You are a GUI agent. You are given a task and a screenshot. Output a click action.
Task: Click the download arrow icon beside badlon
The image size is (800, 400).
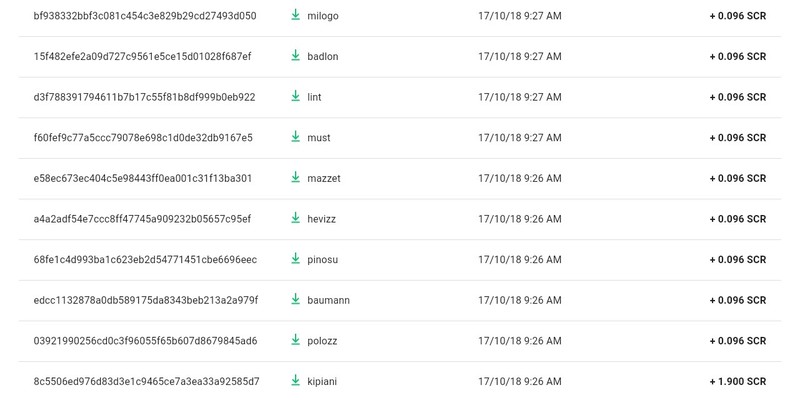click(295, 56)
